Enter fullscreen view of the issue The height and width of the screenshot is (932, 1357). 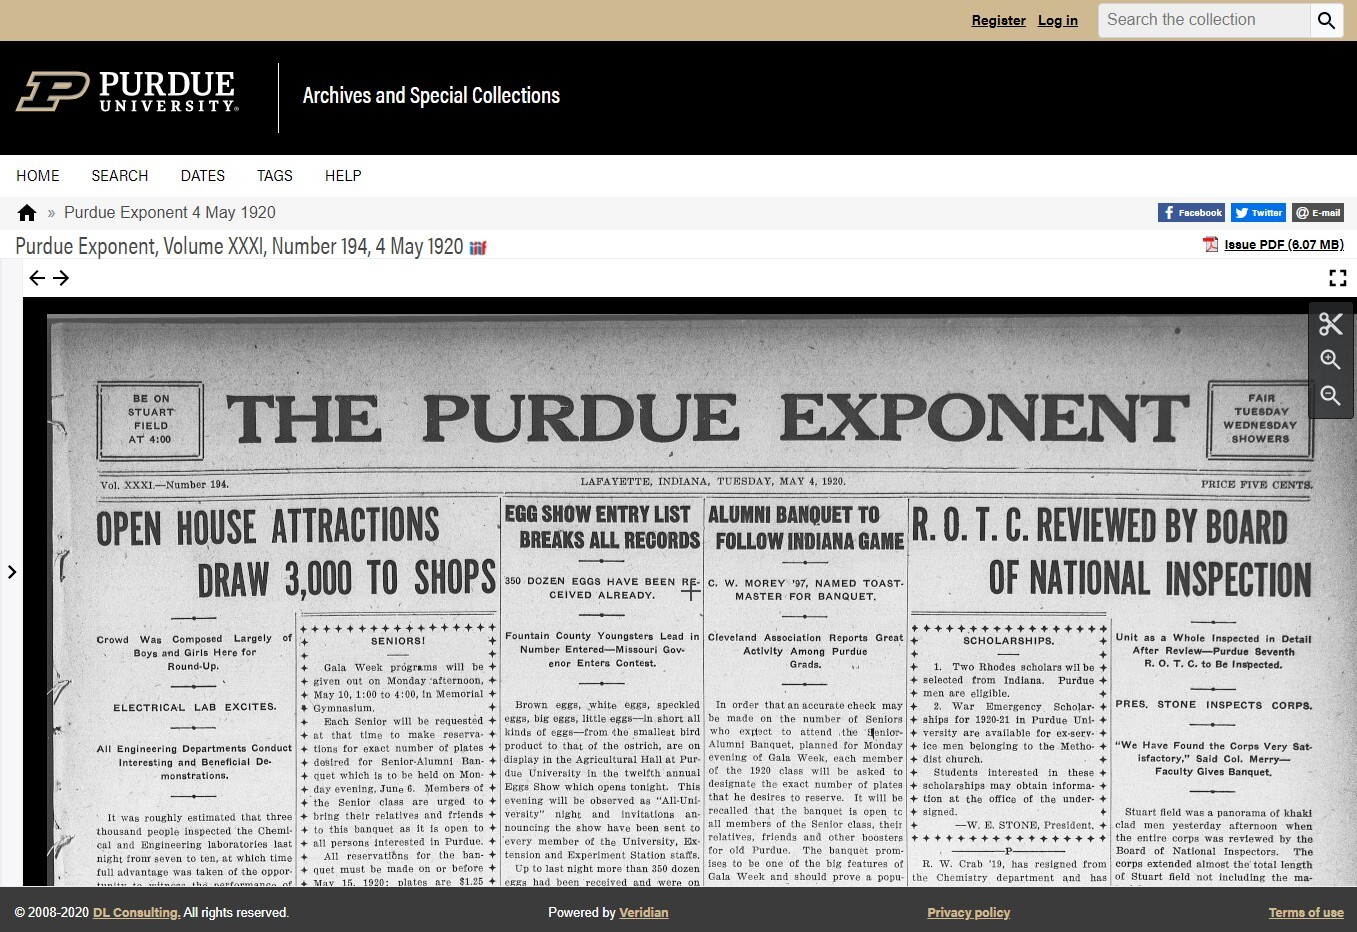coord(1338,278)
